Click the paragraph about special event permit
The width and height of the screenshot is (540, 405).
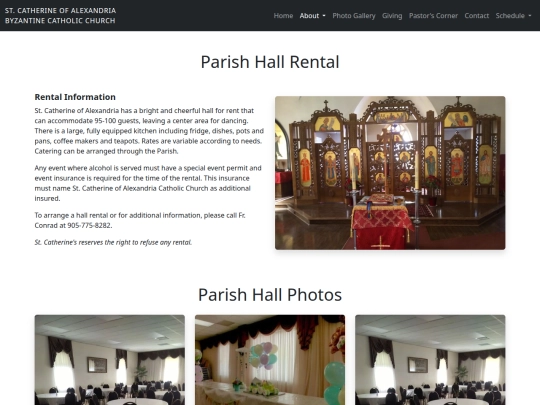pyautogui.click(x=148, y=183)
